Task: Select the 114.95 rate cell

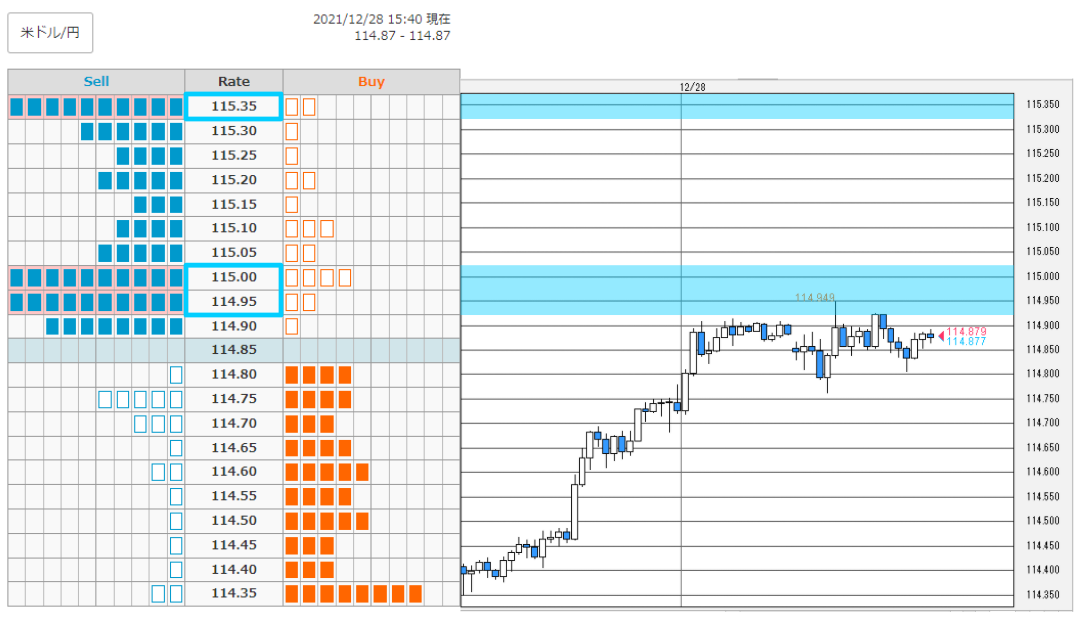Action: point(234,302)
